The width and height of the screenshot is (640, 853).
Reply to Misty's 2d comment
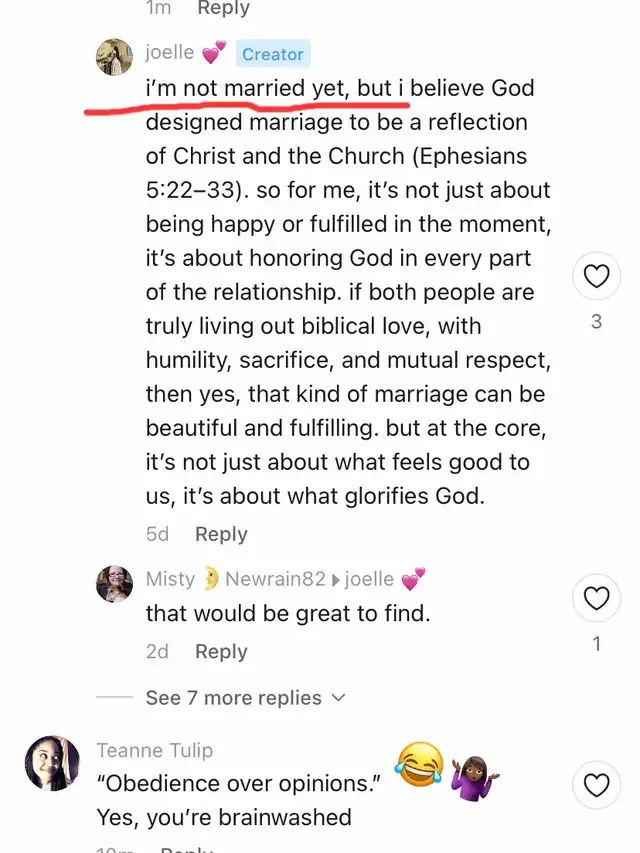click(221, 651)
